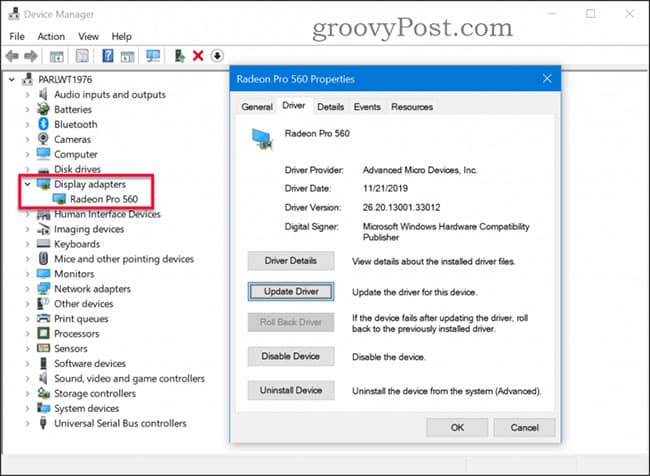This screenshot has height=476, width=650.
Task: Collapse the Display adapters node
Action: tap(27, 184)
